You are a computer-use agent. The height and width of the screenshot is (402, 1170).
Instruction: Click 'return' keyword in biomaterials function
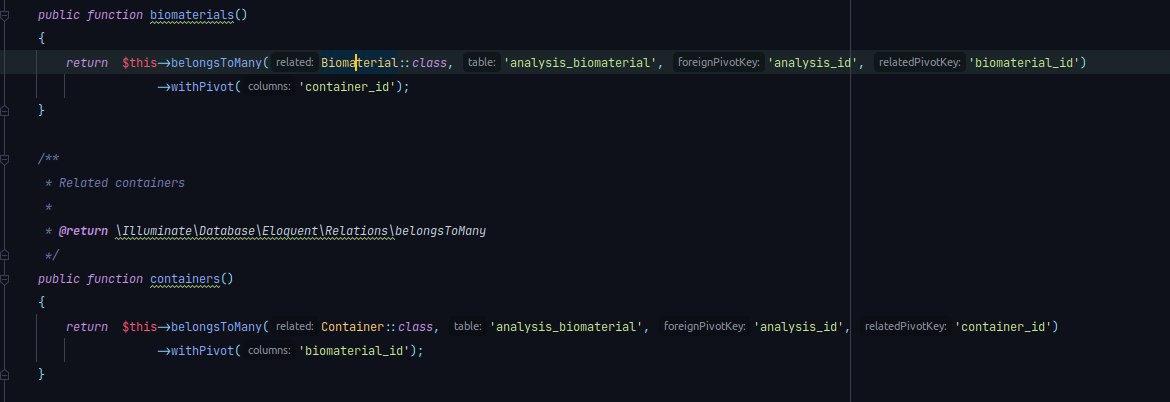click(87, 63)
